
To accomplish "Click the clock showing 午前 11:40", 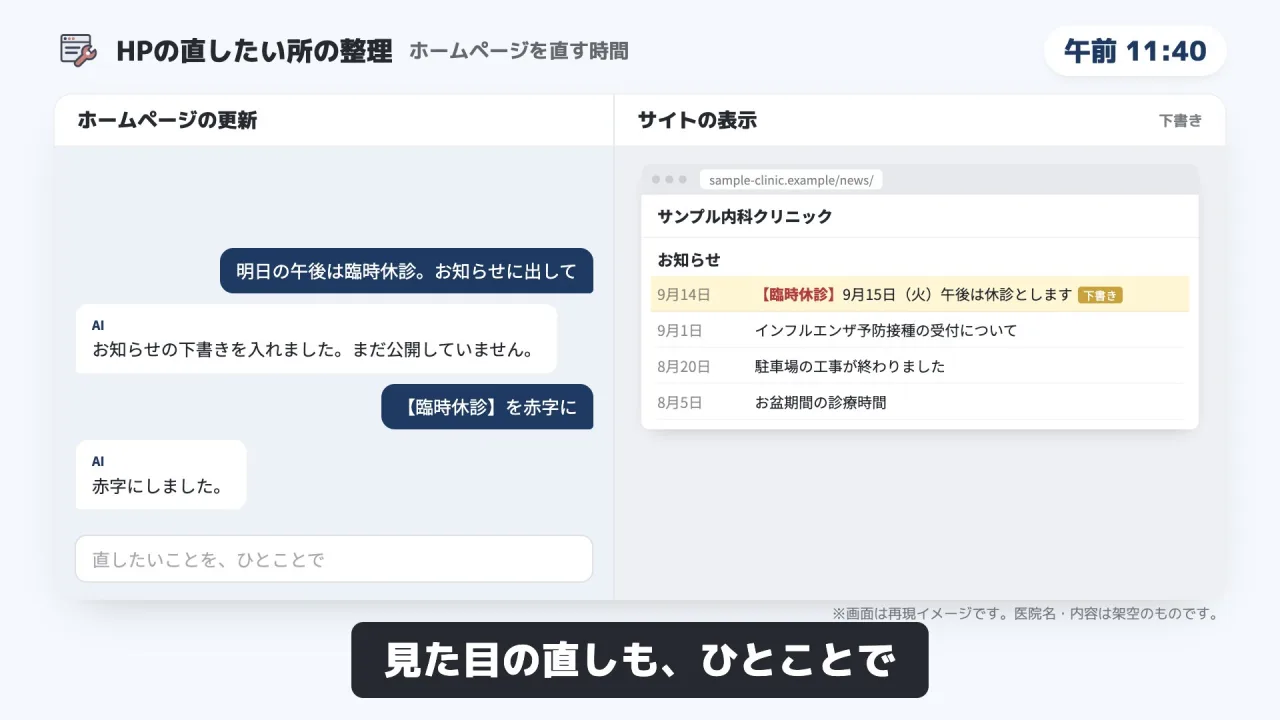I will (x=1135, y=51).
